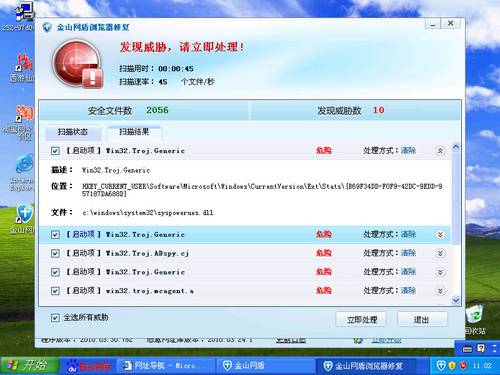The width and height of the screenshot is (500, 375).
Task: Click the results list scroll up arrow
Action: click(456, 146)
